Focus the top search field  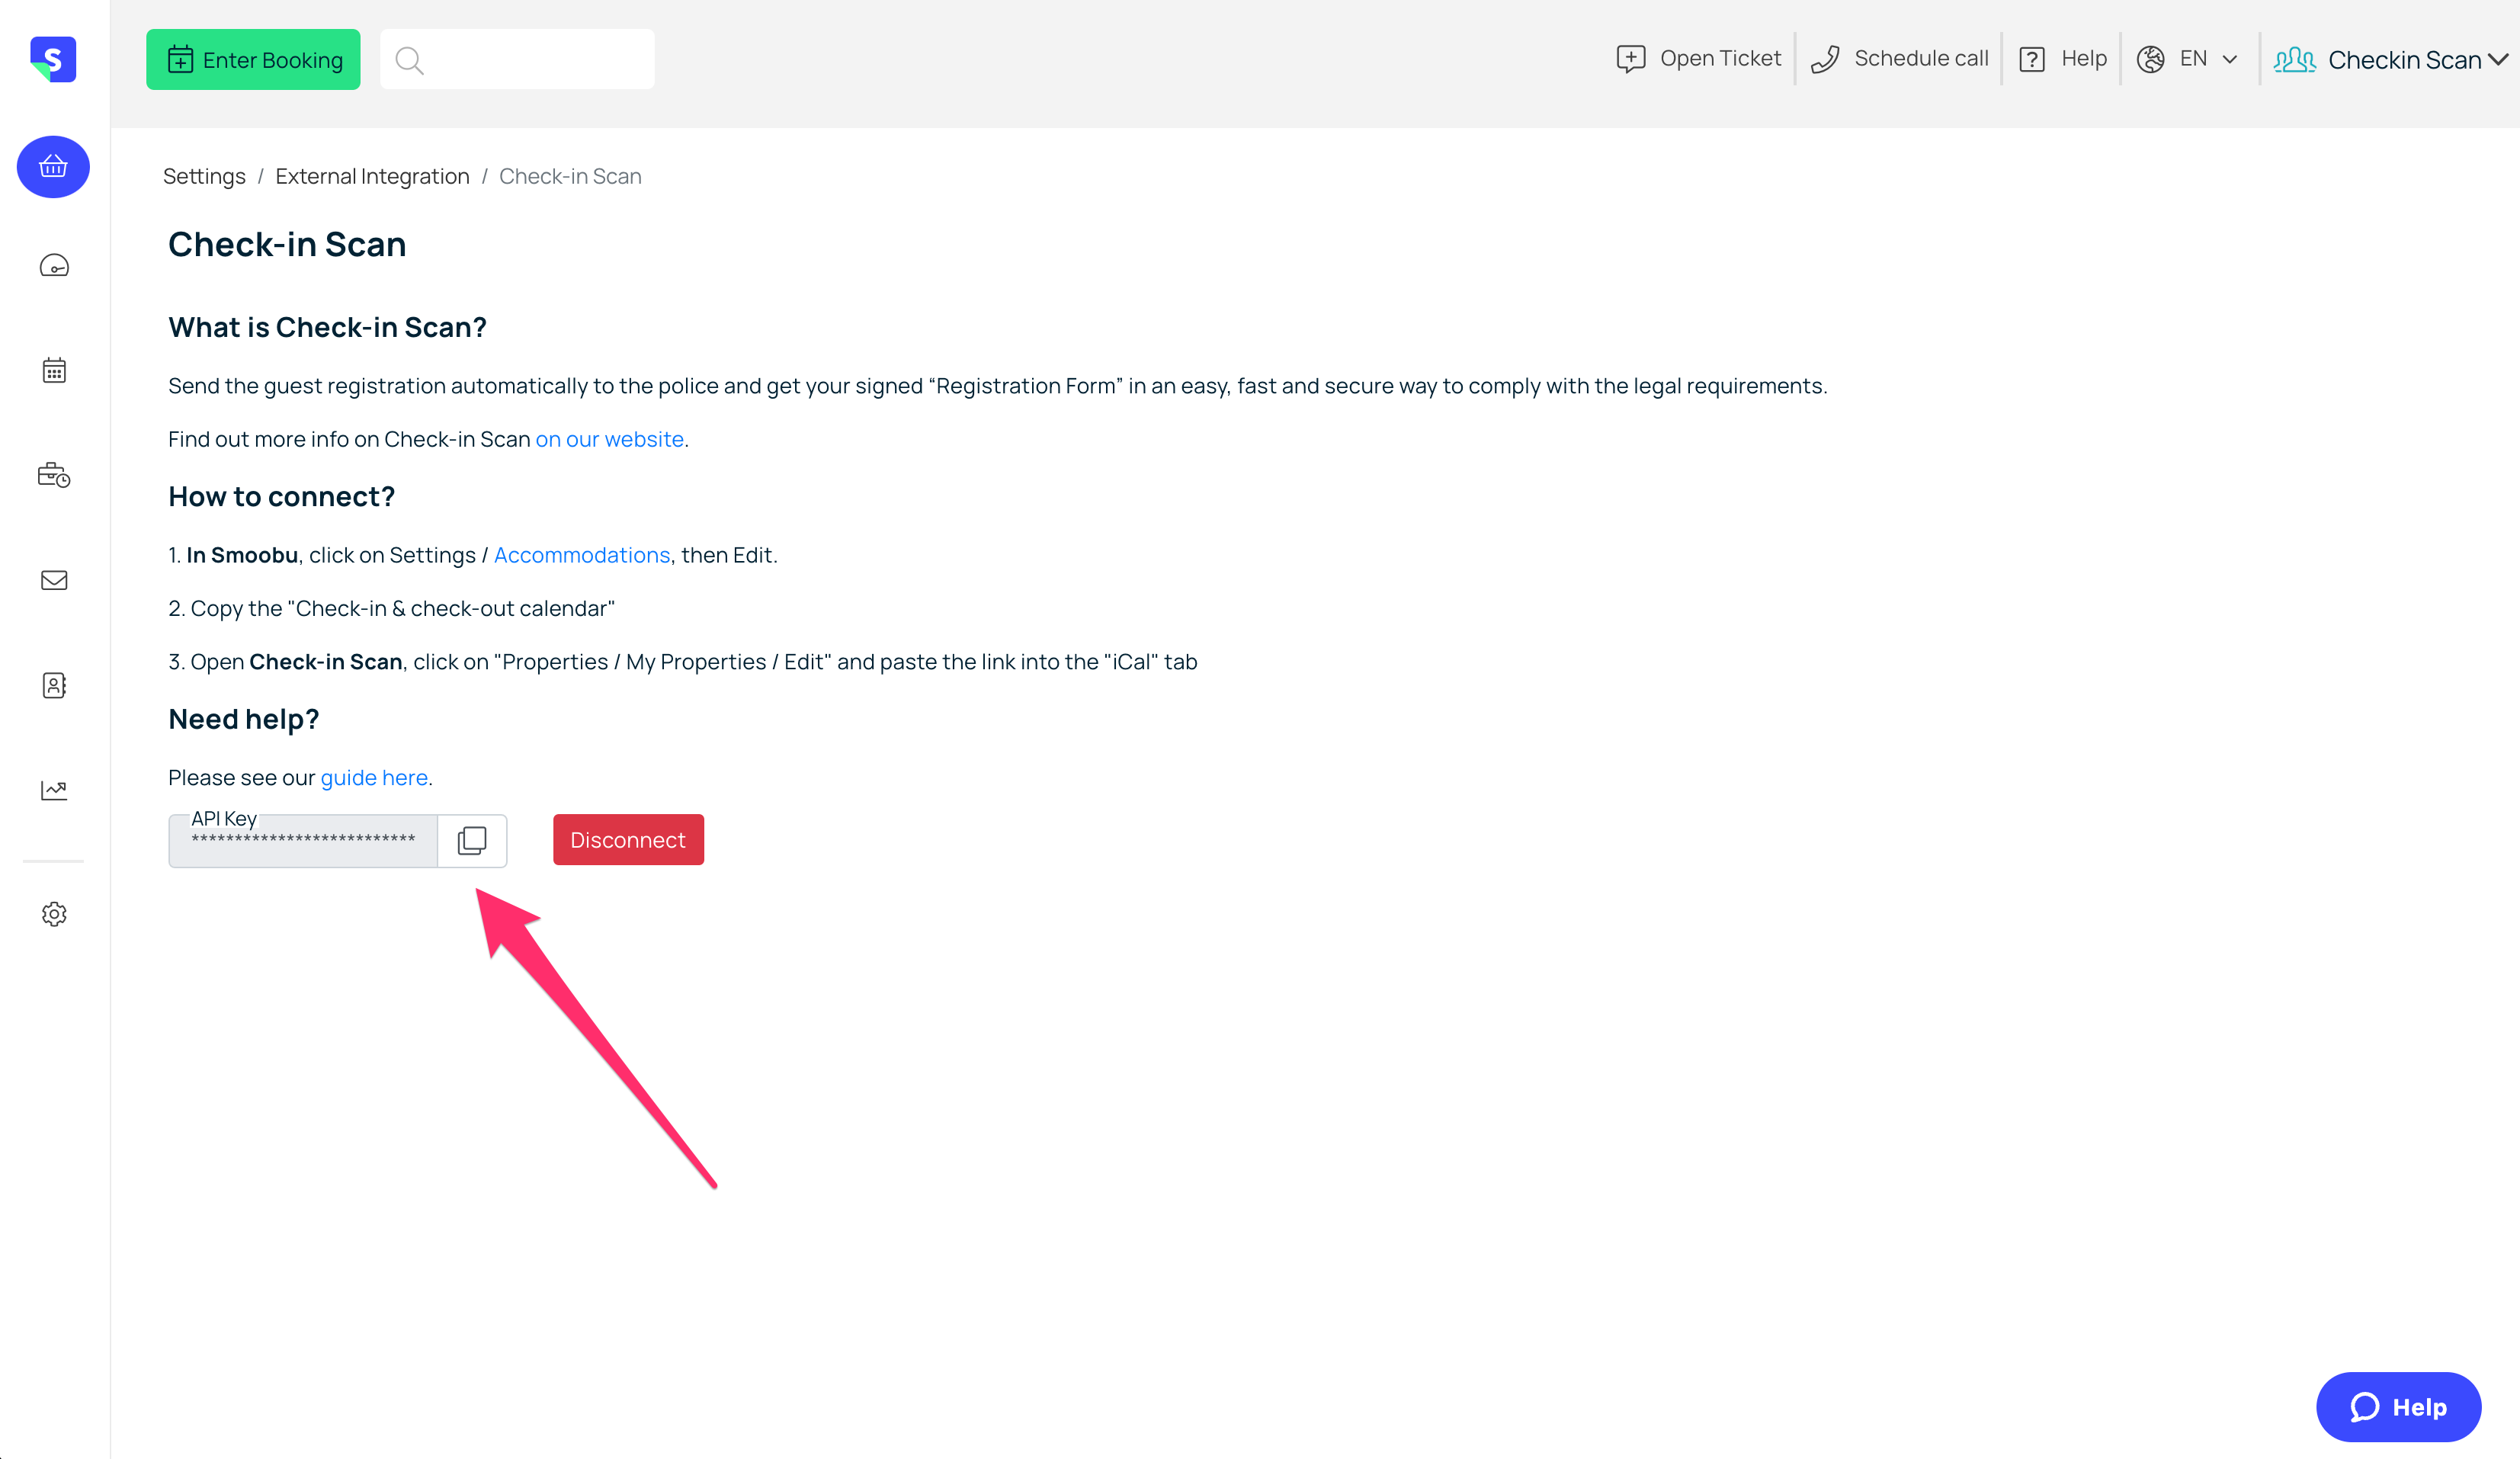[x=517, y=60]
